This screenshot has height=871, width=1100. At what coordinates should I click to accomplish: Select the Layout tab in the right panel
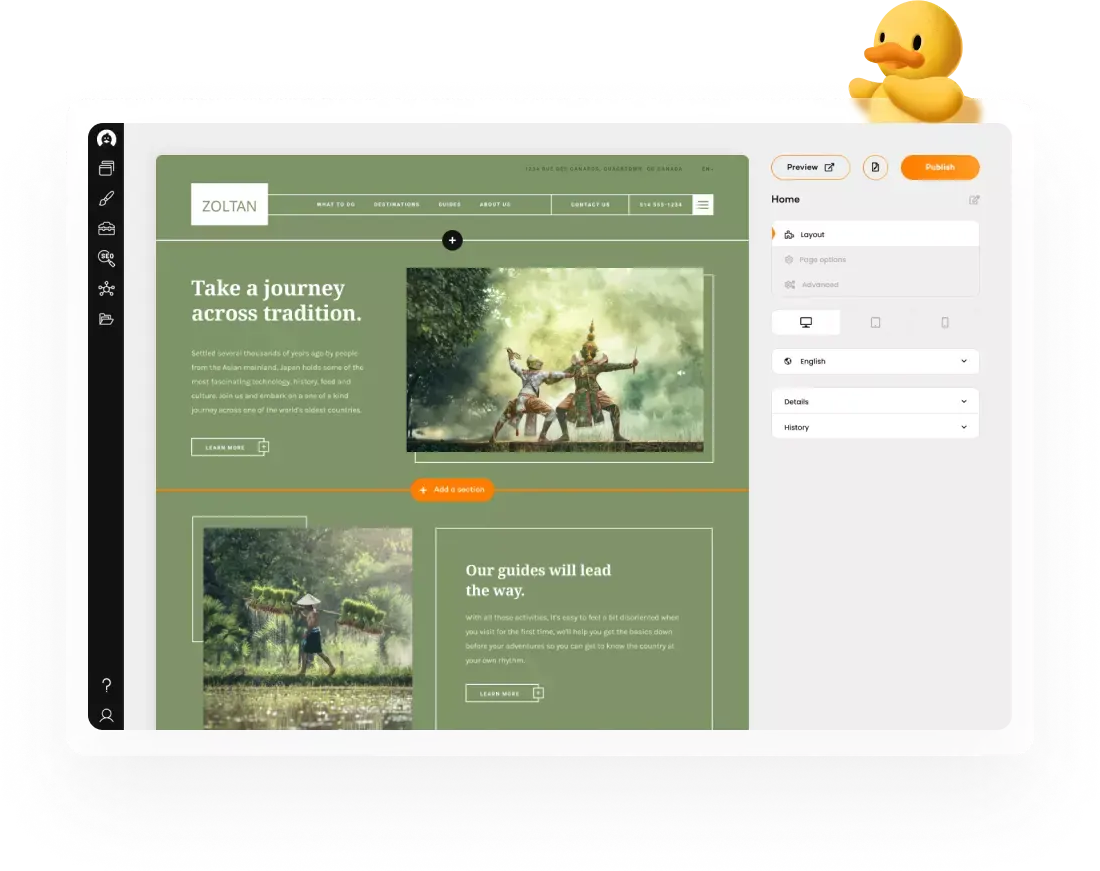click(x=875, y=233)
